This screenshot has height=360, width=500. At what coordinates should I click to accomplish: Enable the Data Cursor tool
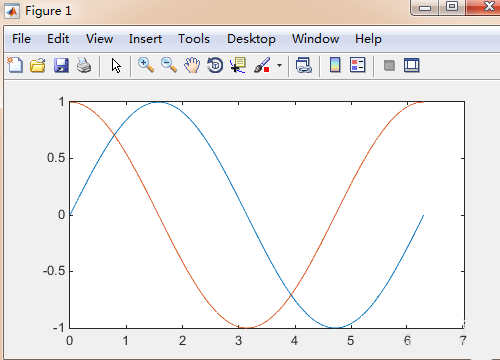[x=238, y=65]
